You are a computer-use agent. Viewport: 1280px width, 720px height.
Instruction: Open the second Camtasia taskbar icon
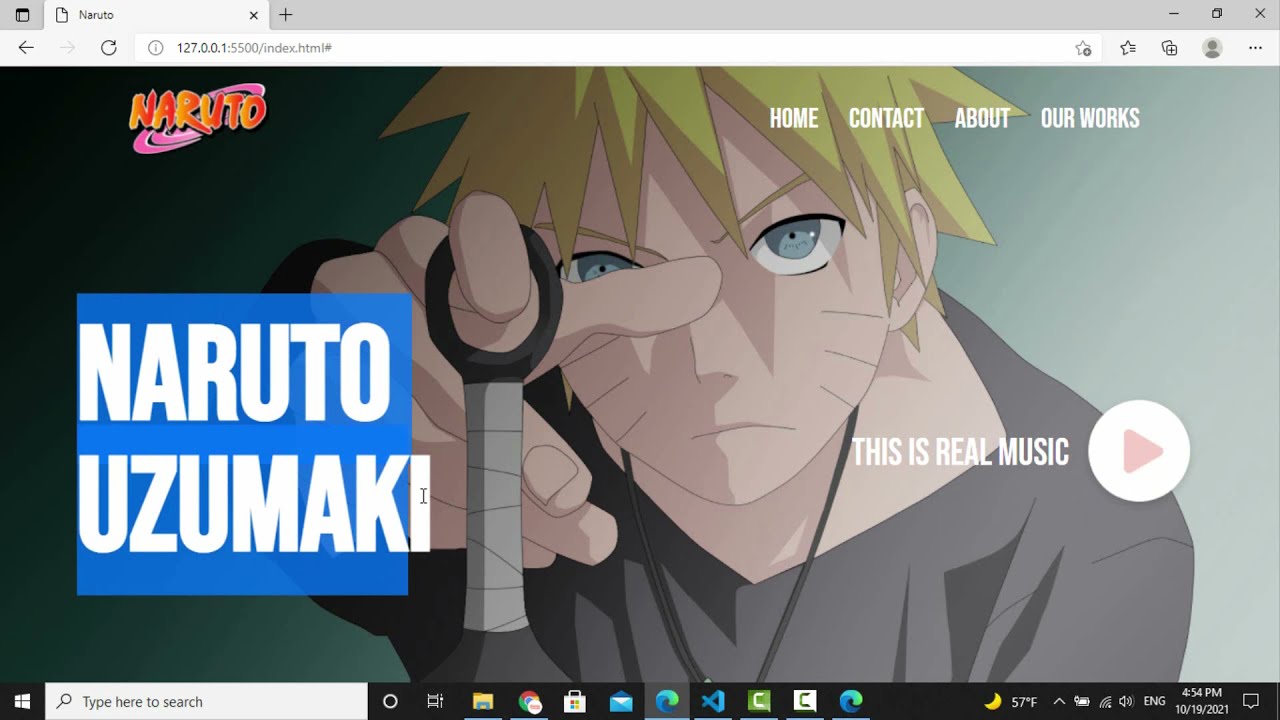tap(805, 701)
